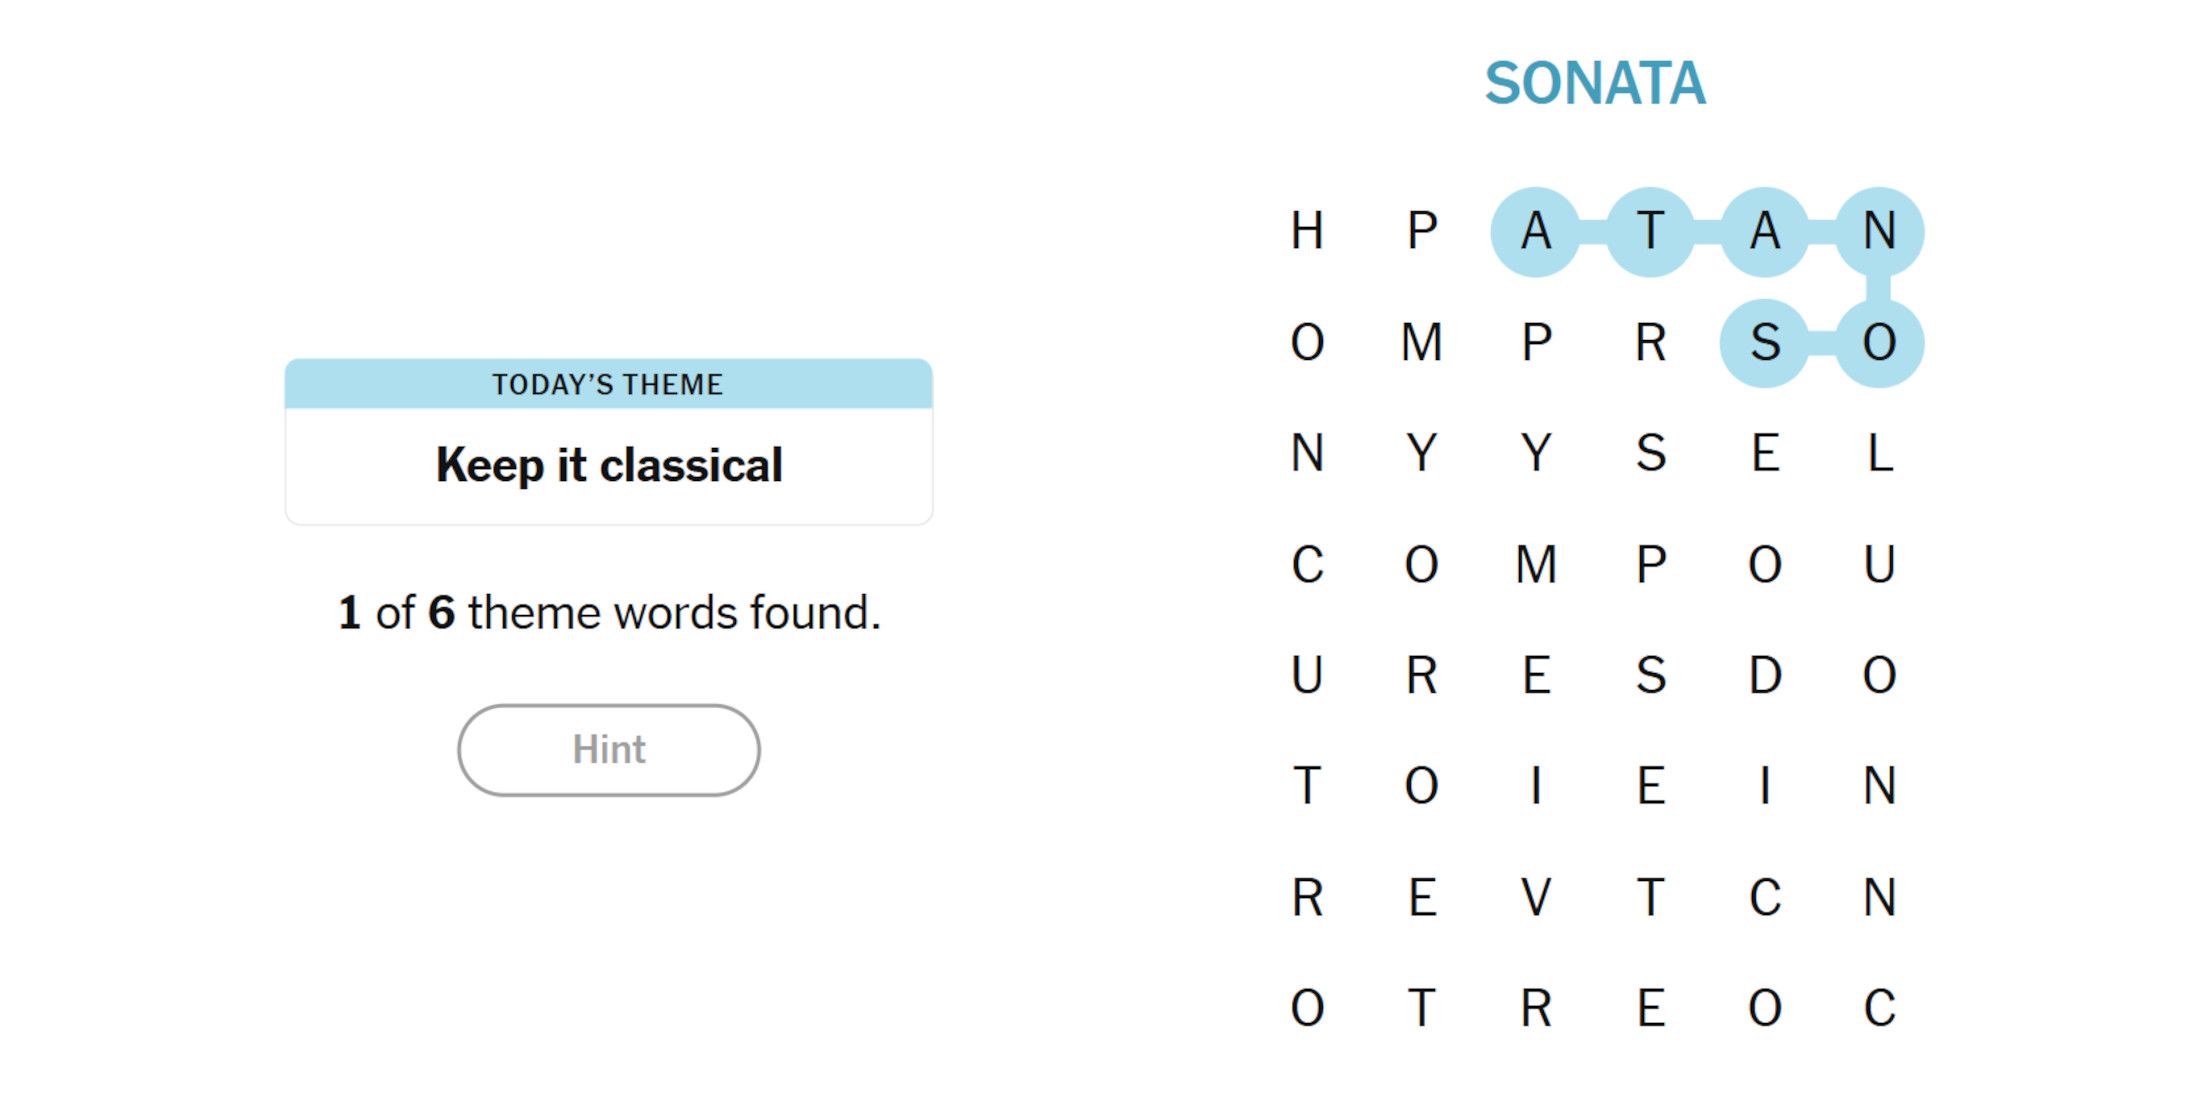The image size is (2200, 1100).
Task: Click the "Keep it classical" theme text
Action: tap(608, 465)
